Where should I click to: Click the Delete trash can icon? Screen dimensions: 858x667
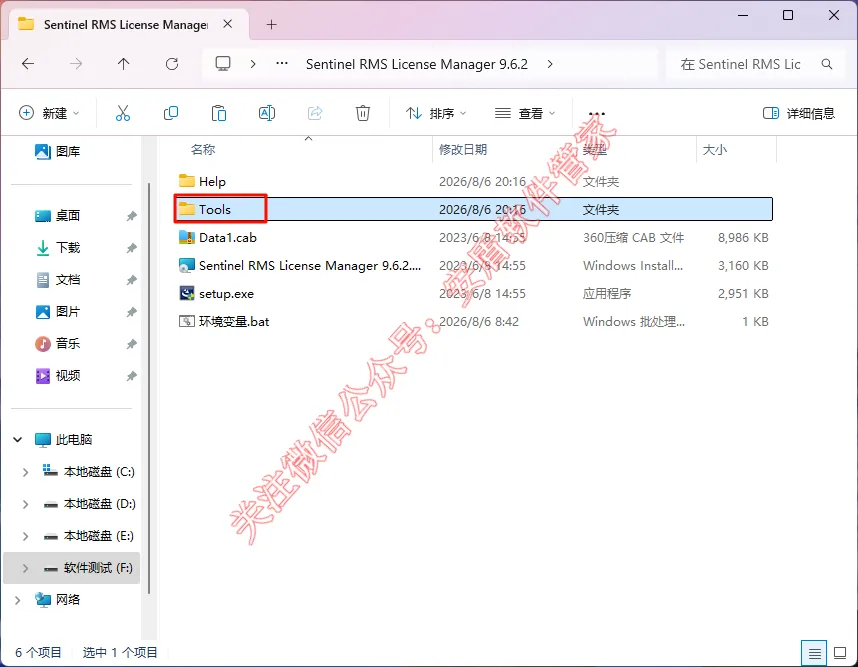point(363,113)
